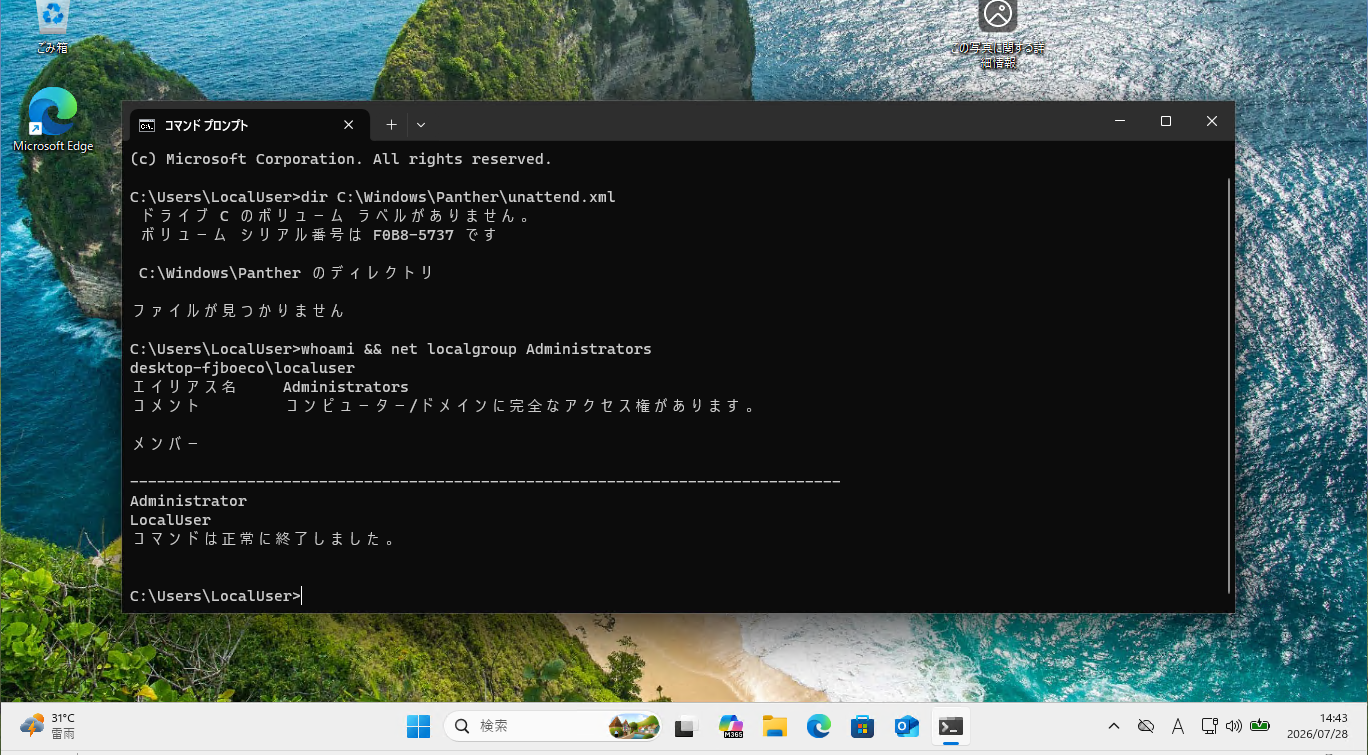Close the コマンド プロンプト tab

(x=348, y=125)
